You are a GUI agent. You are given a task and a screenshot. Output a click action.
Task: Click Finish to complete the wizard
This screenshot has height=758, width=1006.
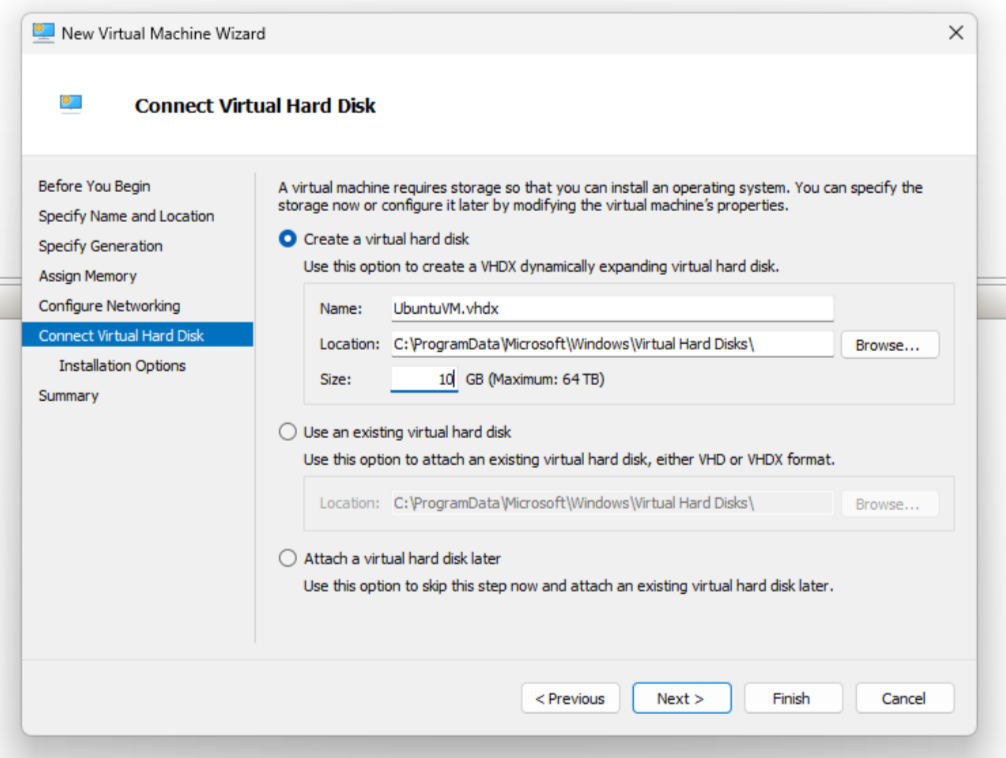click(793, 698)
